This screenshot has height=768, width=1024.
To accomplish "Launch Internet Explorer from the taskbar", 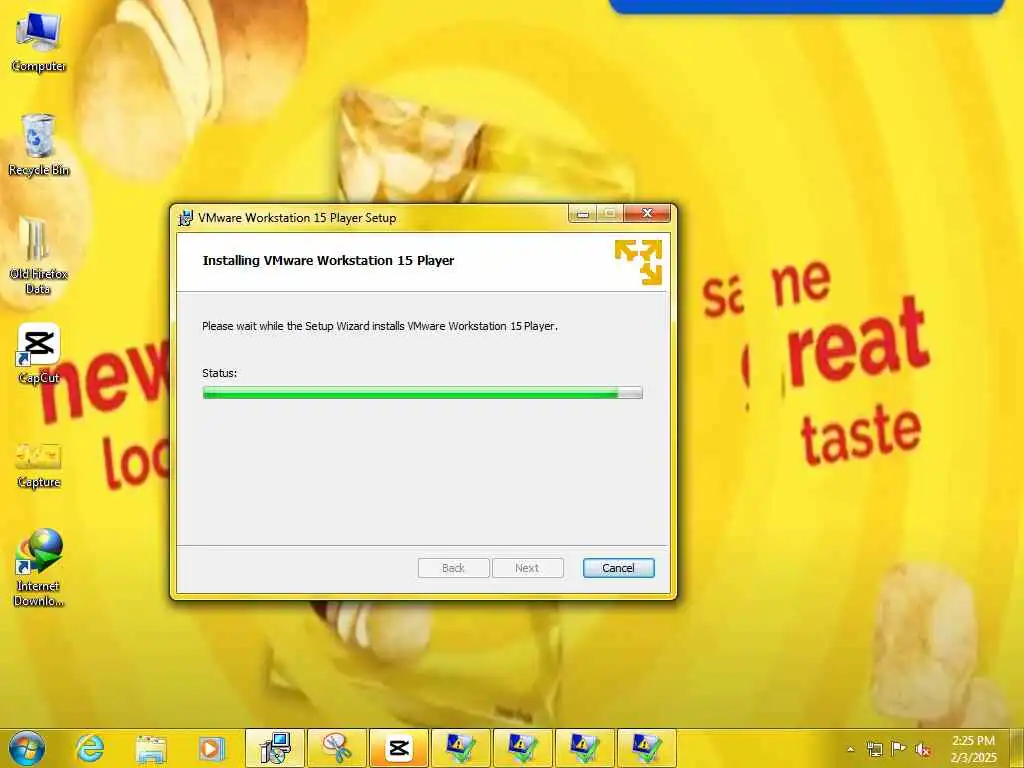I will [89, 748].
